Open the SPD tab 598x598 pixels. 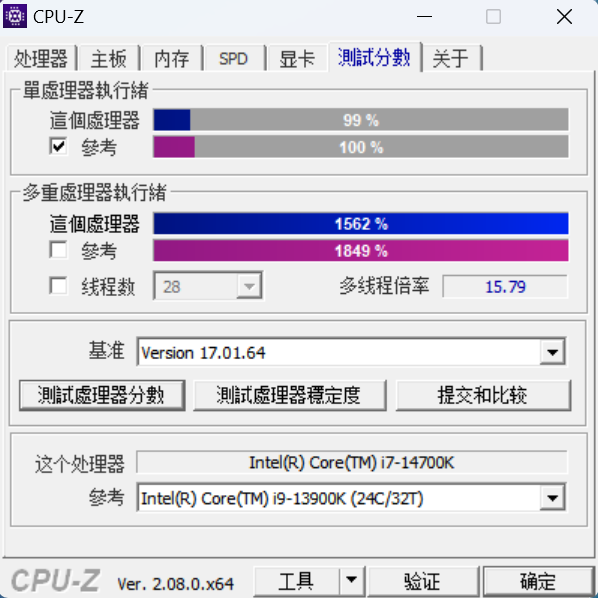(234, 59)
